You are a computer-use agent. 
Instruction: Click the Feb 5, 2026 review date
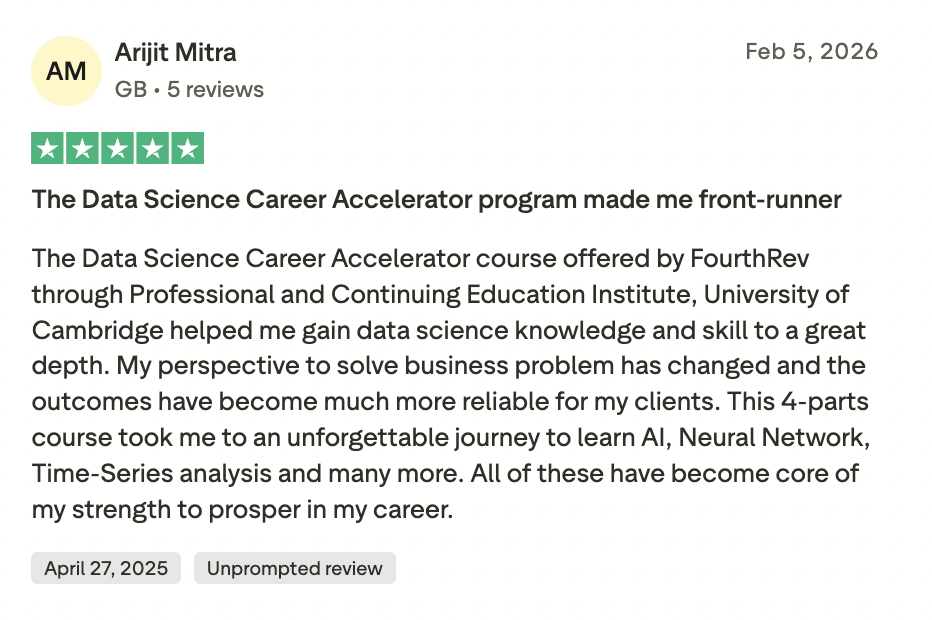(811, 51)
